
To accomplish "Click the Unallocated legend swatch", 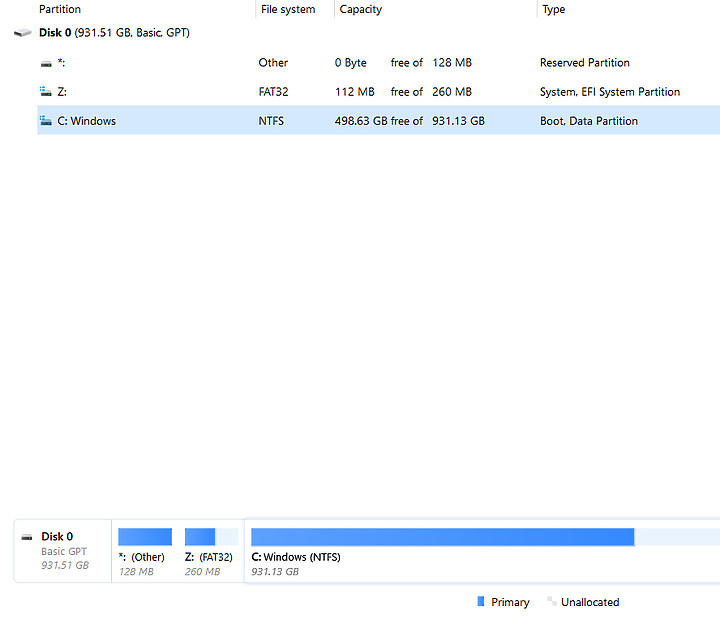I will pos(552,601).
